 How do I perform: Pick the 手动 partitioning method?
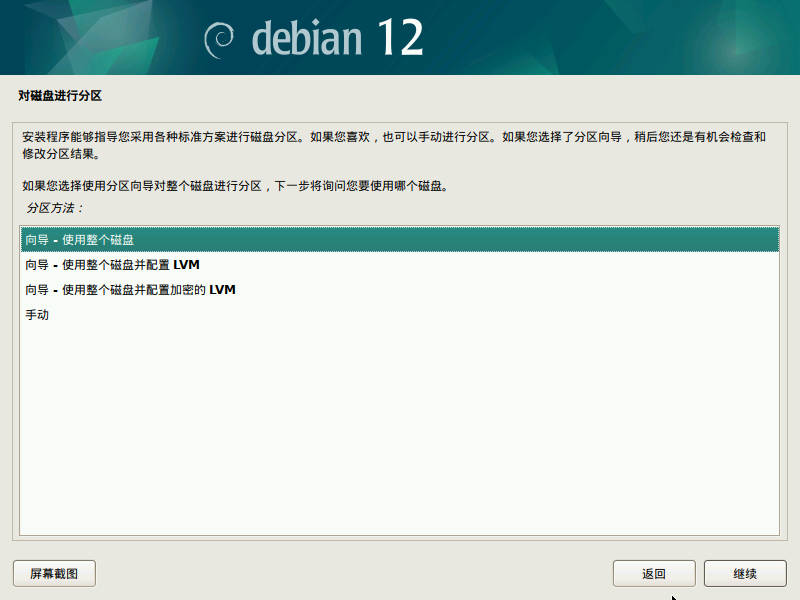pyautogui.click(x=399, y=314)
